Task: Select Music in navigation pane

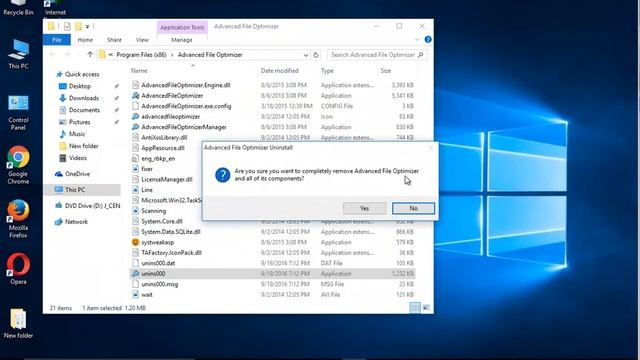Action: (77, 133)
